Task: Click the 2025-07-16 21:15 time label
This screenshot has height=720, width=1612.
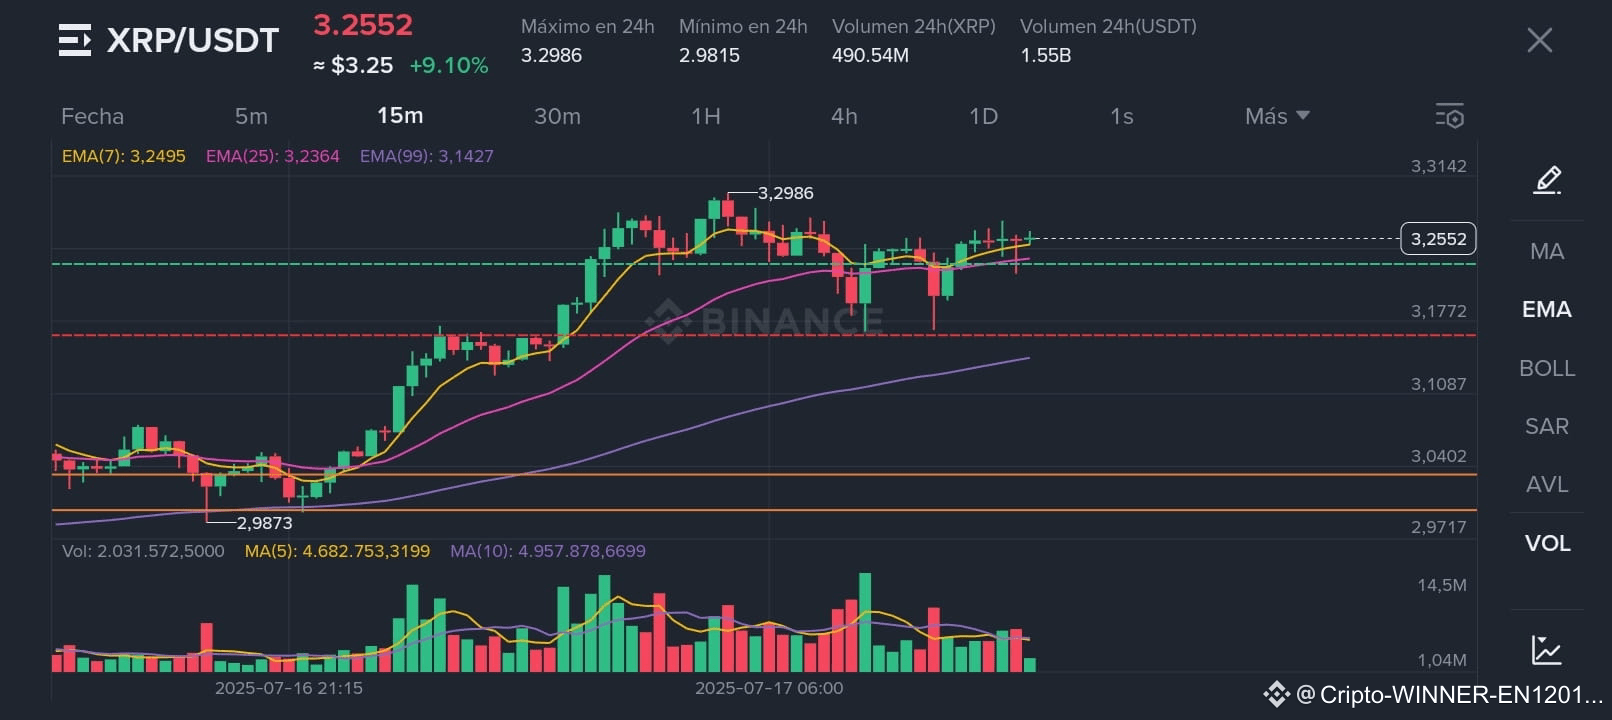Action: [x=289, y=688]
